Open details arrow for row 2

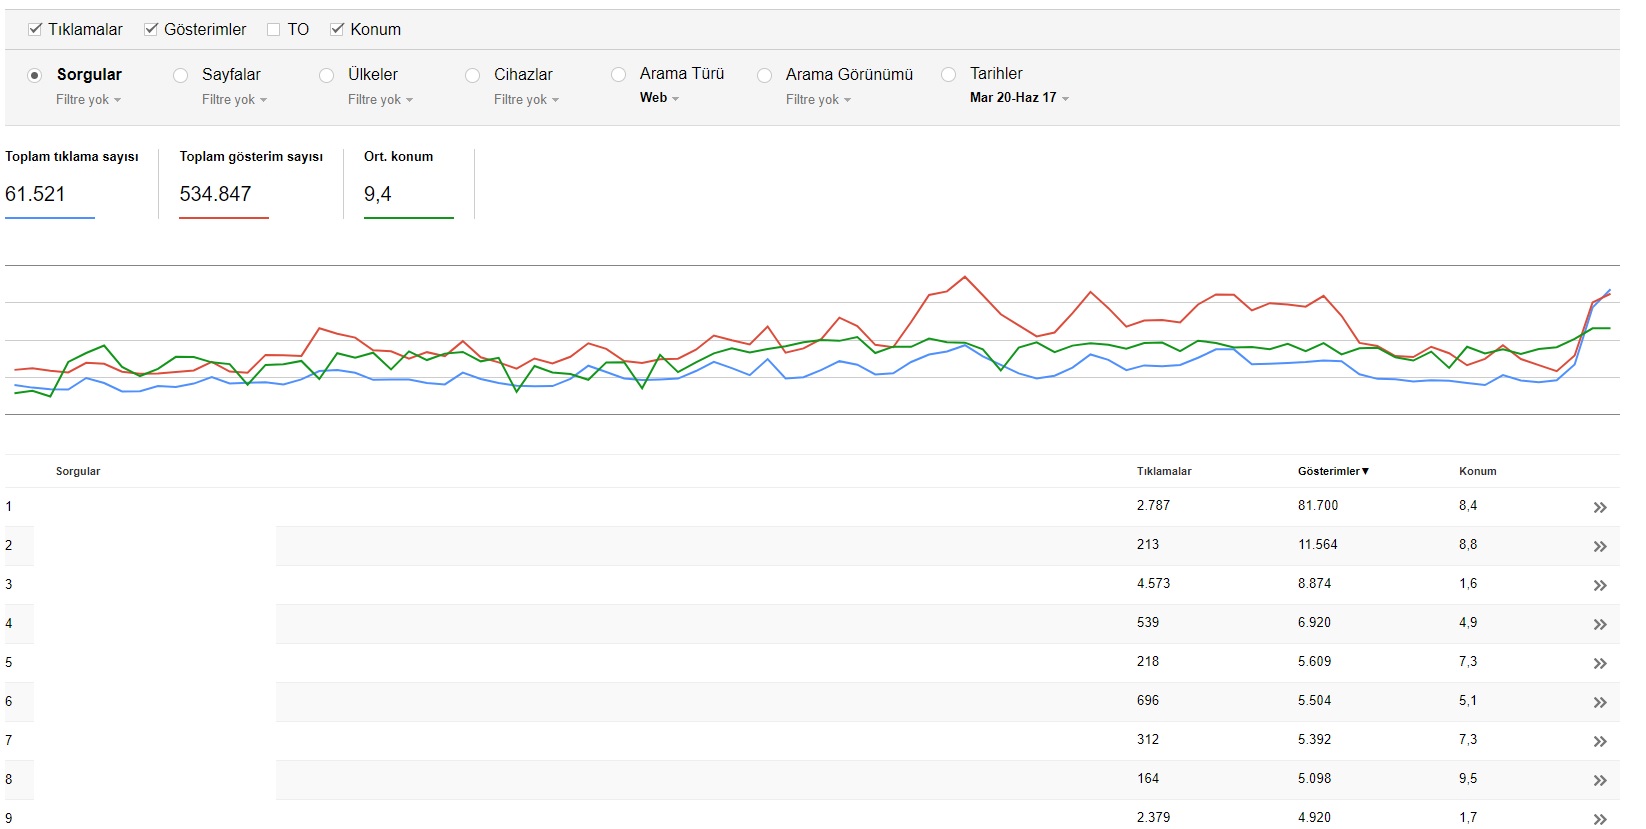[1600, 547]
